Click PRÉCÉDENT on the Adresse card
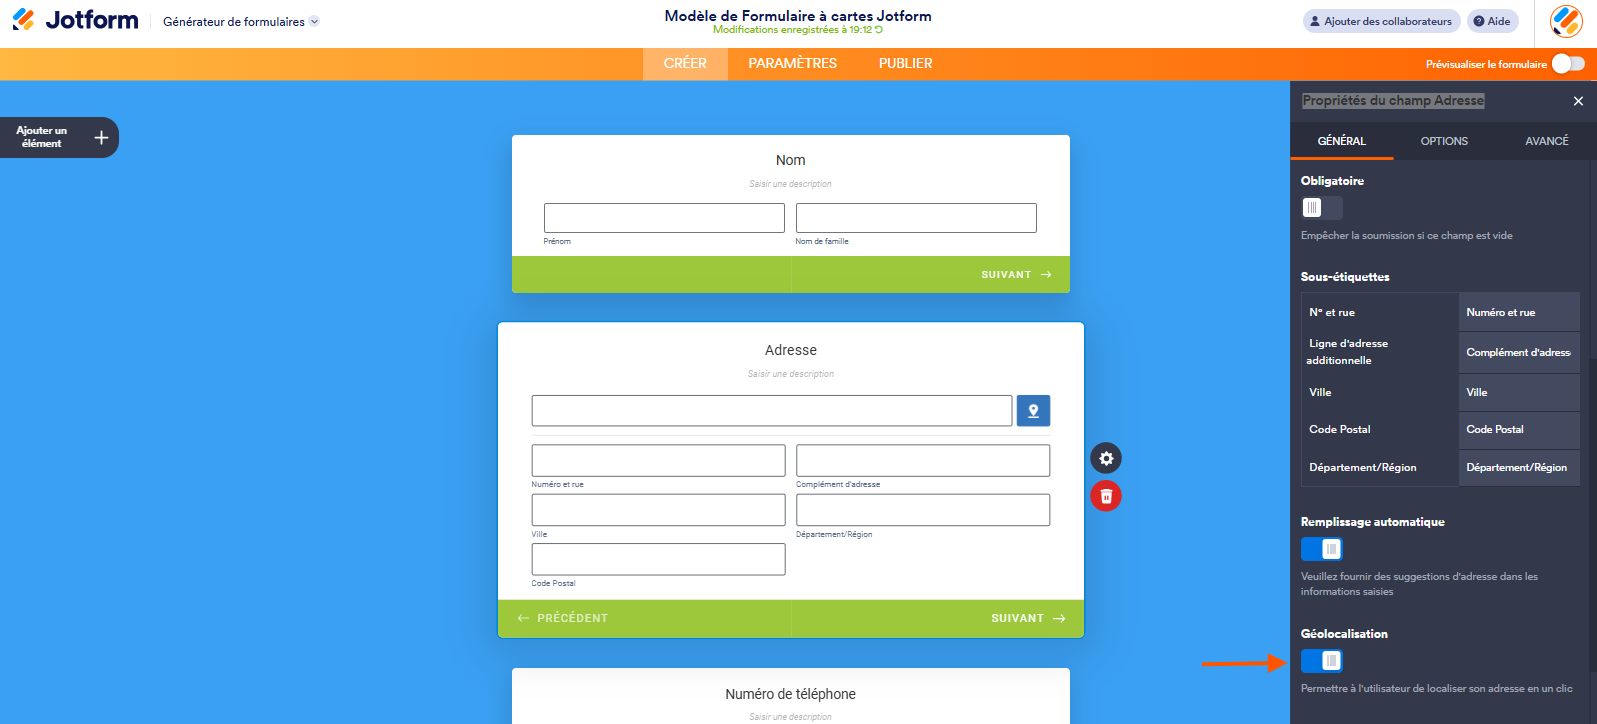Screen dimensions: 1597x724 click(x=563, y=618)
